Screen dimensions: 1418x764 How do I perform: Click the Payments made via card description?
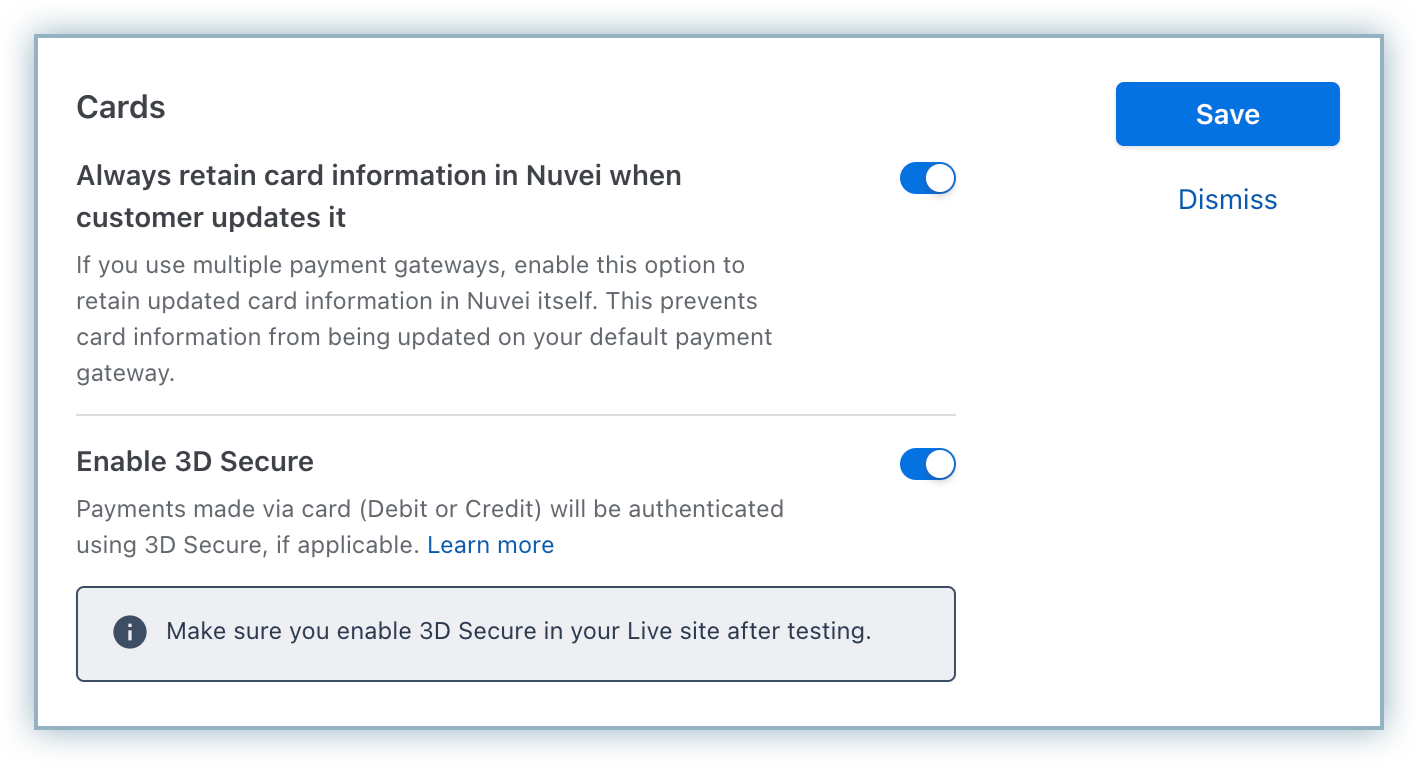coord(429,510)
